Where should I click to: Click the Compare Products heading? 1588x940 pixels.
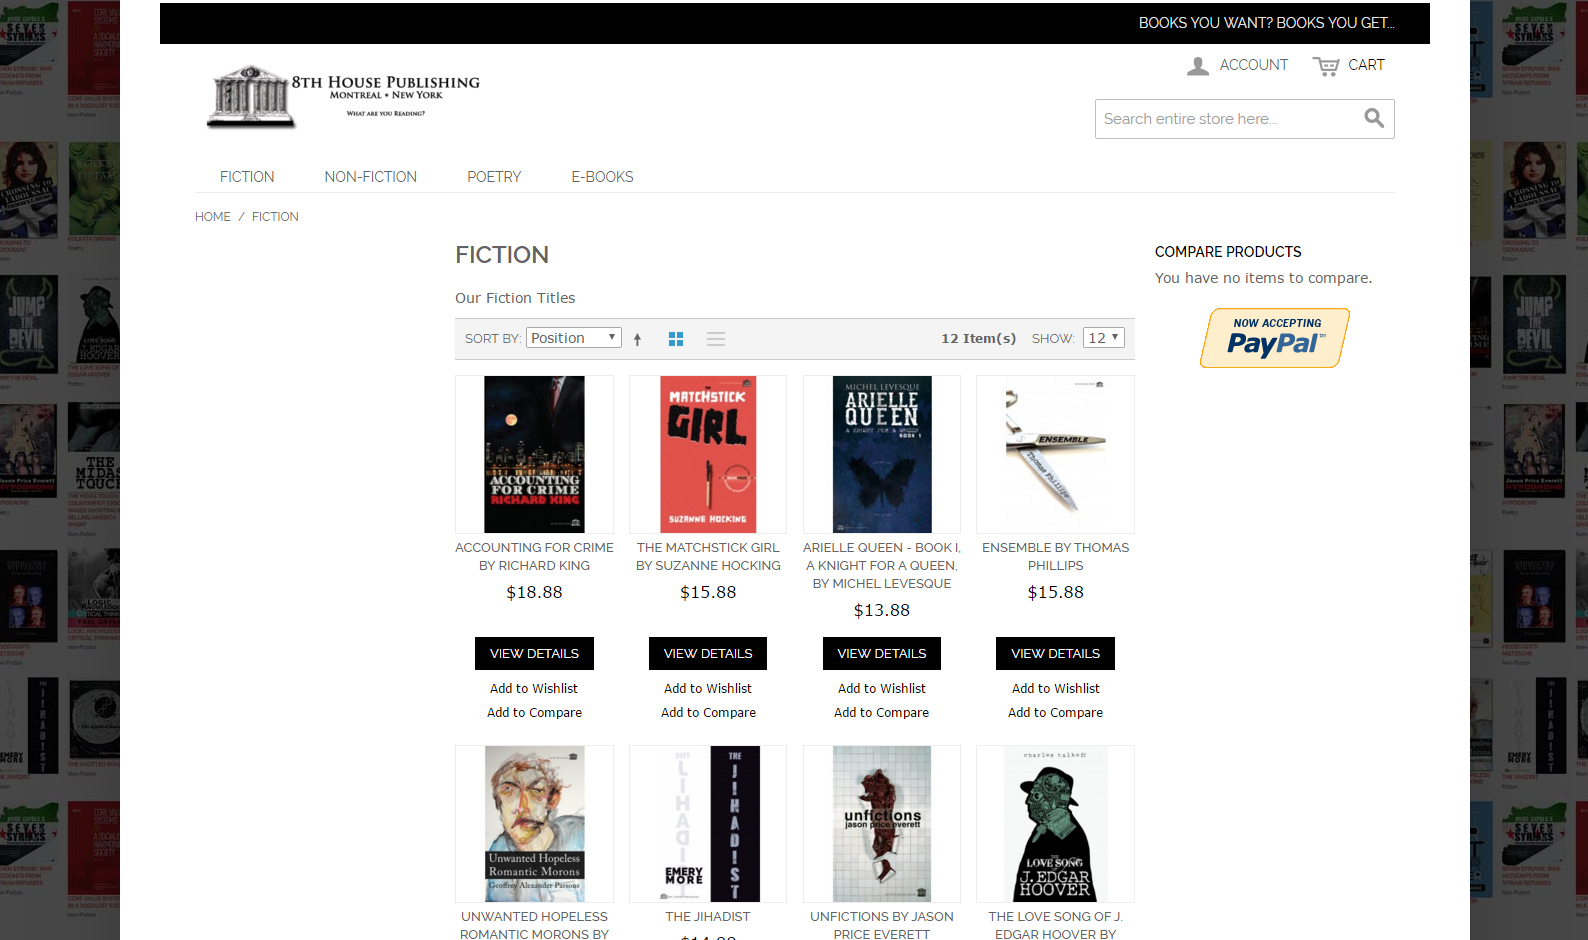coord(1228,252)
